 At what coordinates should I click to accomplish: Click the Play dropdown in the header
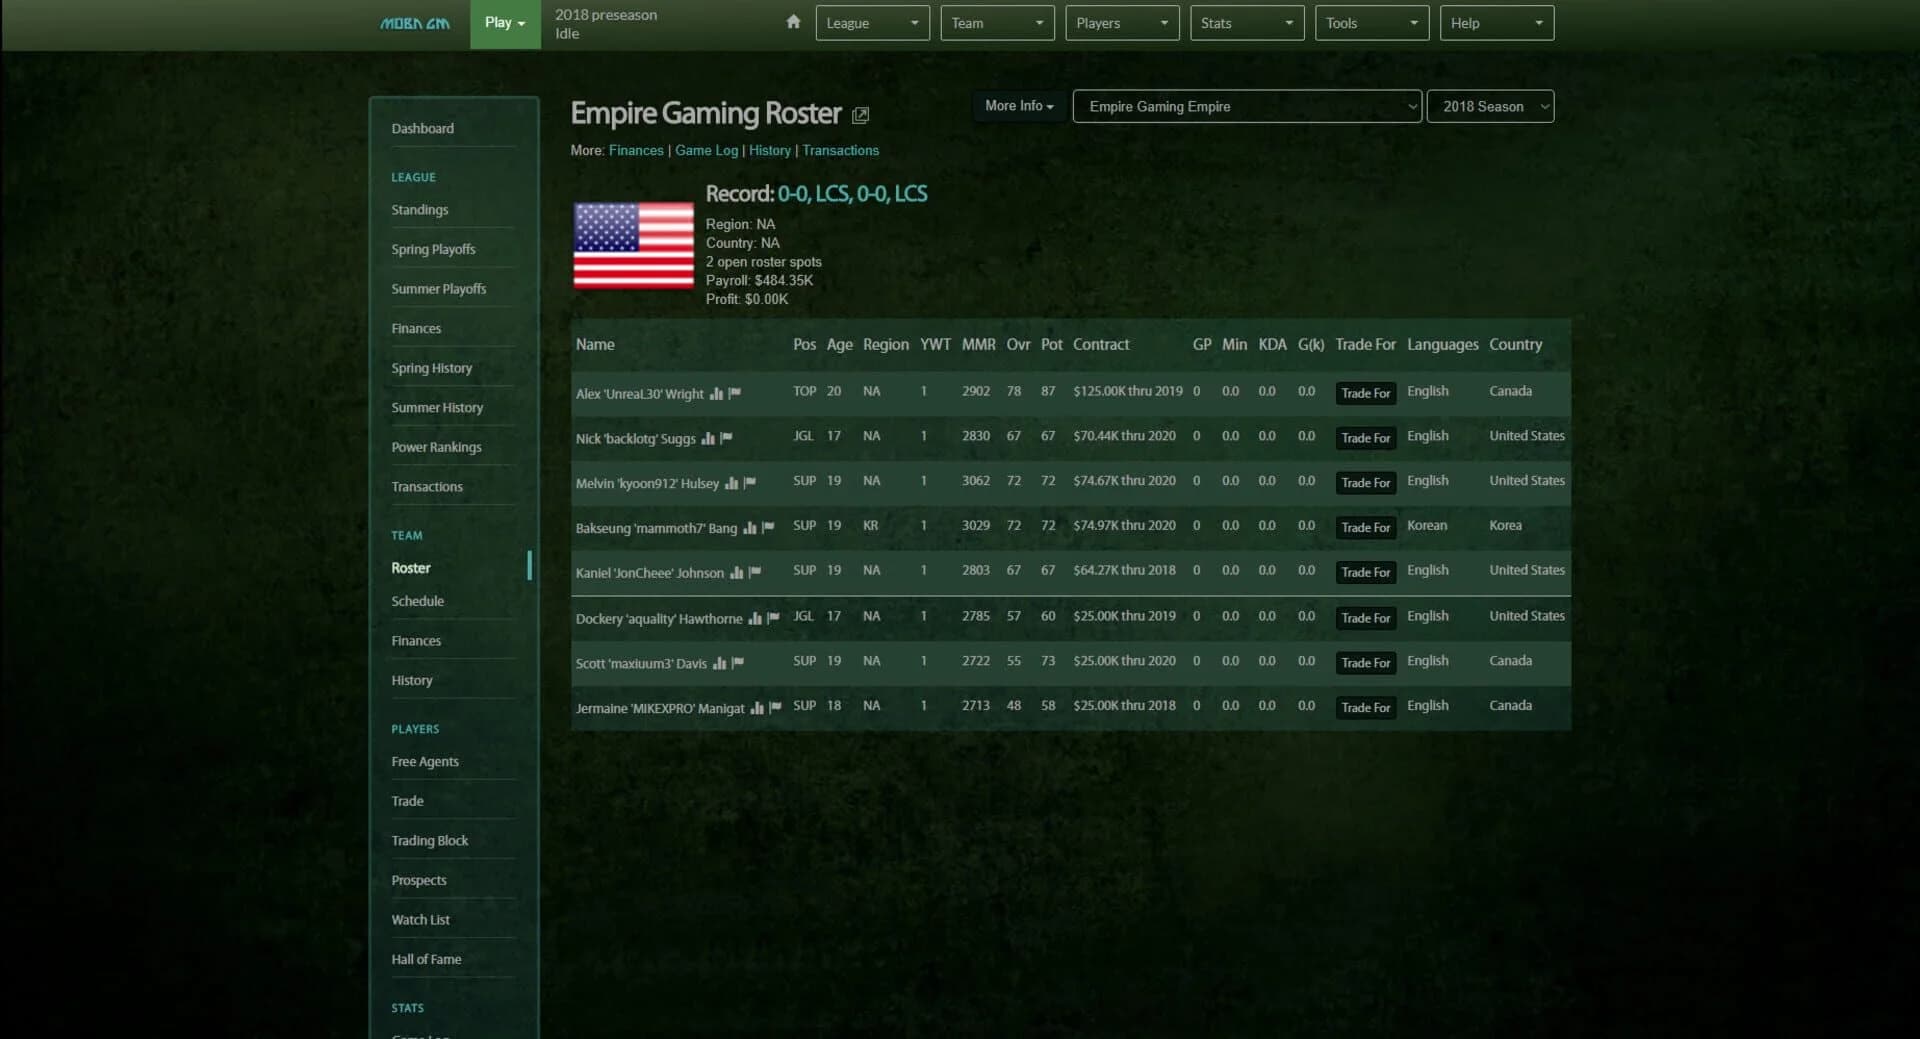point(504,22)
